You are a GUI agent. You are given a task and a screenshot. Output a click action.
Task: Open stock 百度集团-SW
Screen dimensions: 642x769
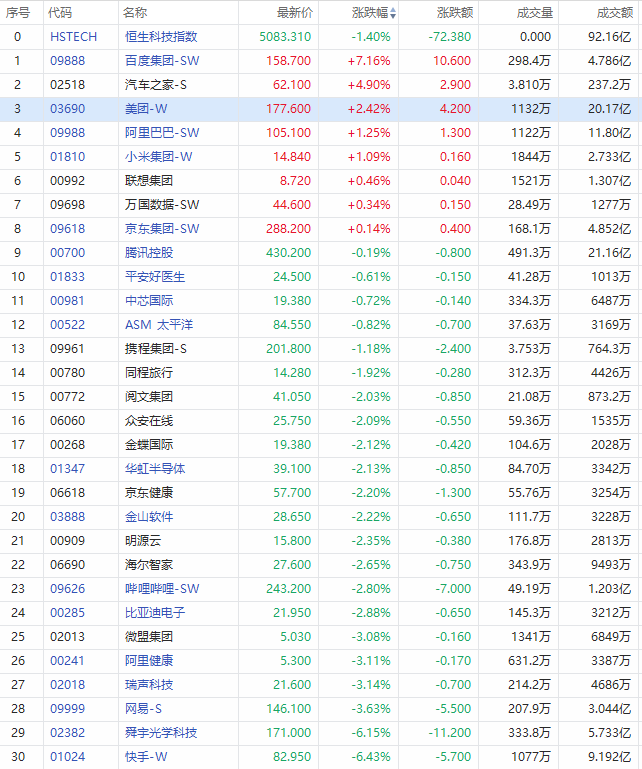pos(162,61)
